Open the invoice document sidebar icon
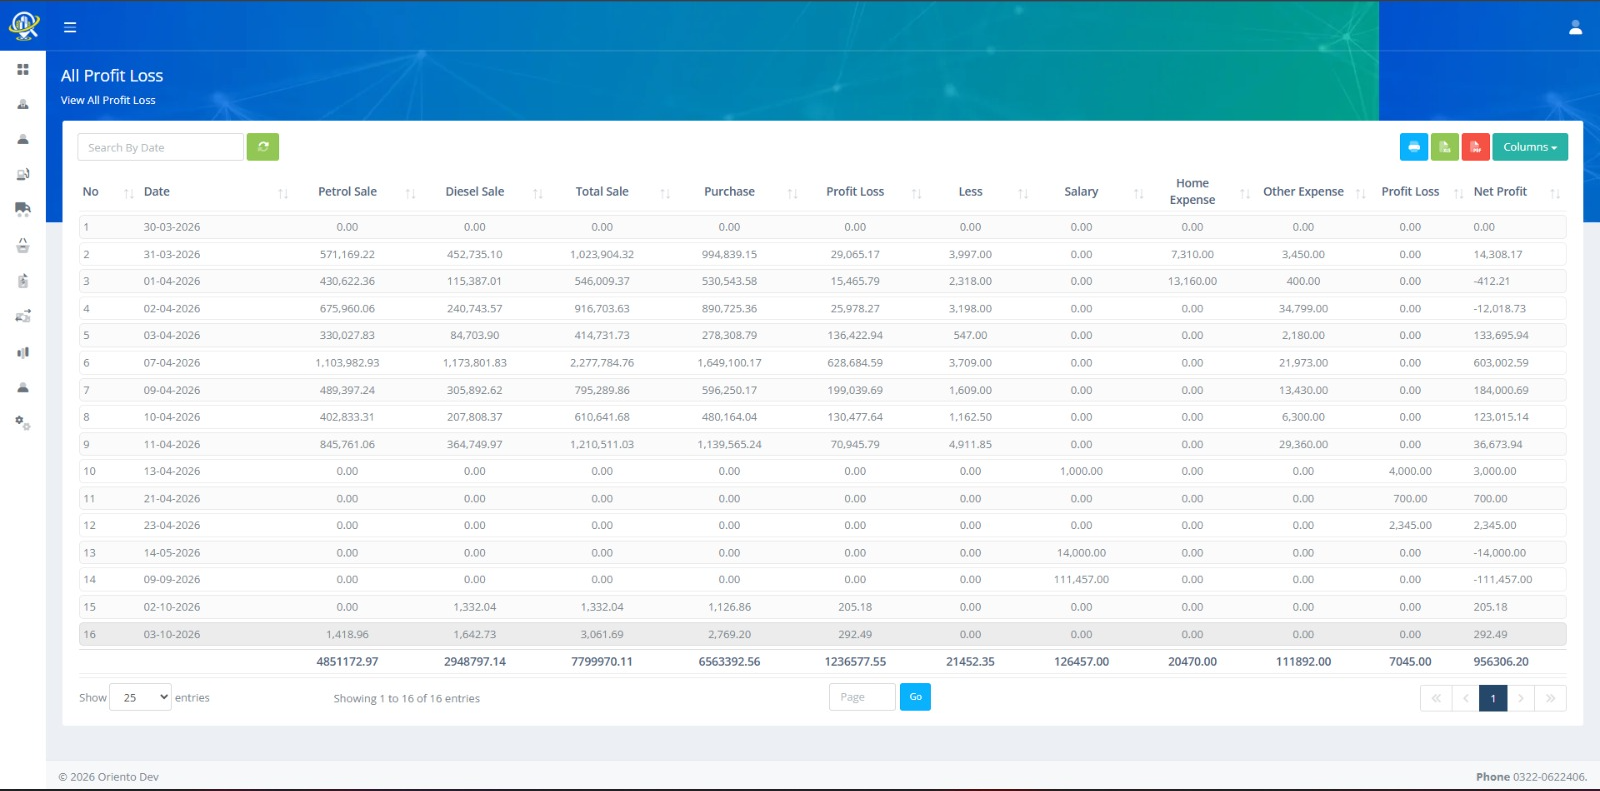Image resolution: width=1600 pixels, height=791 pixels. pos(23,281)
